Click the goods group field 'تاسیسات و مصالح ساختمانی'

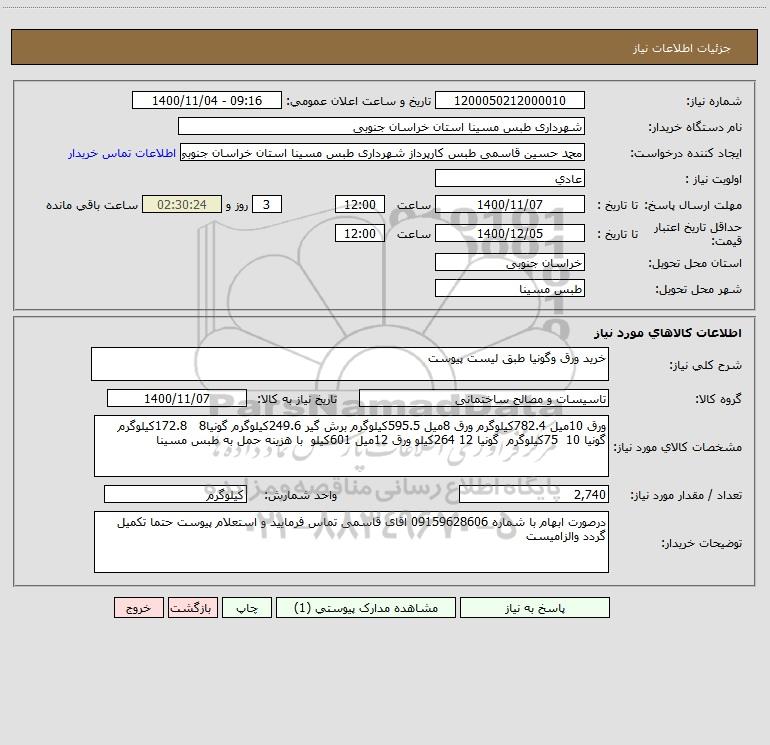click(484, 398)
